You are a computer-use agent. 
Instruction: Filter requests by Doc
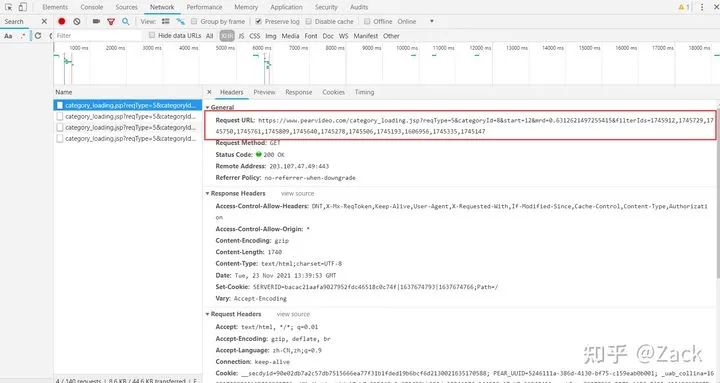click(x=328, y=36)
